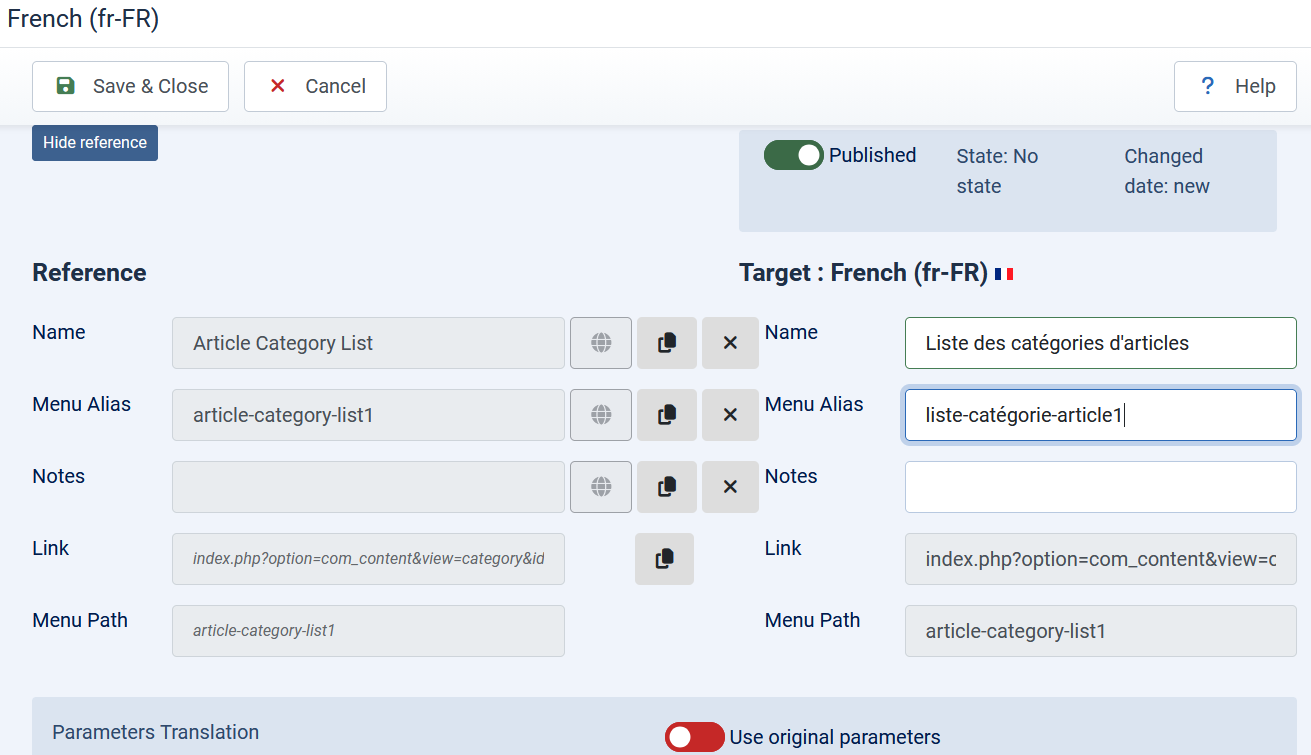1311x755 pixels.
Task: Hide the reference column
Action: point(95,142)
